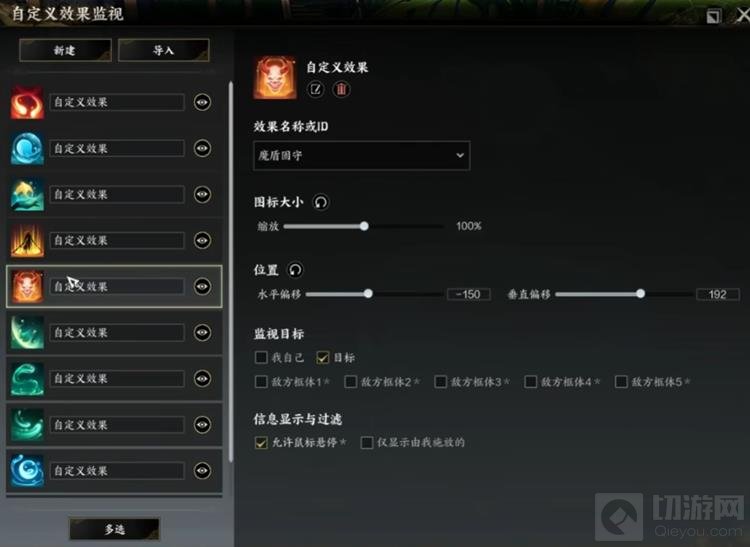Screen dimensions: 750x547
Task: Click the pop-out window icon at top right
Action: pos(713,16)
